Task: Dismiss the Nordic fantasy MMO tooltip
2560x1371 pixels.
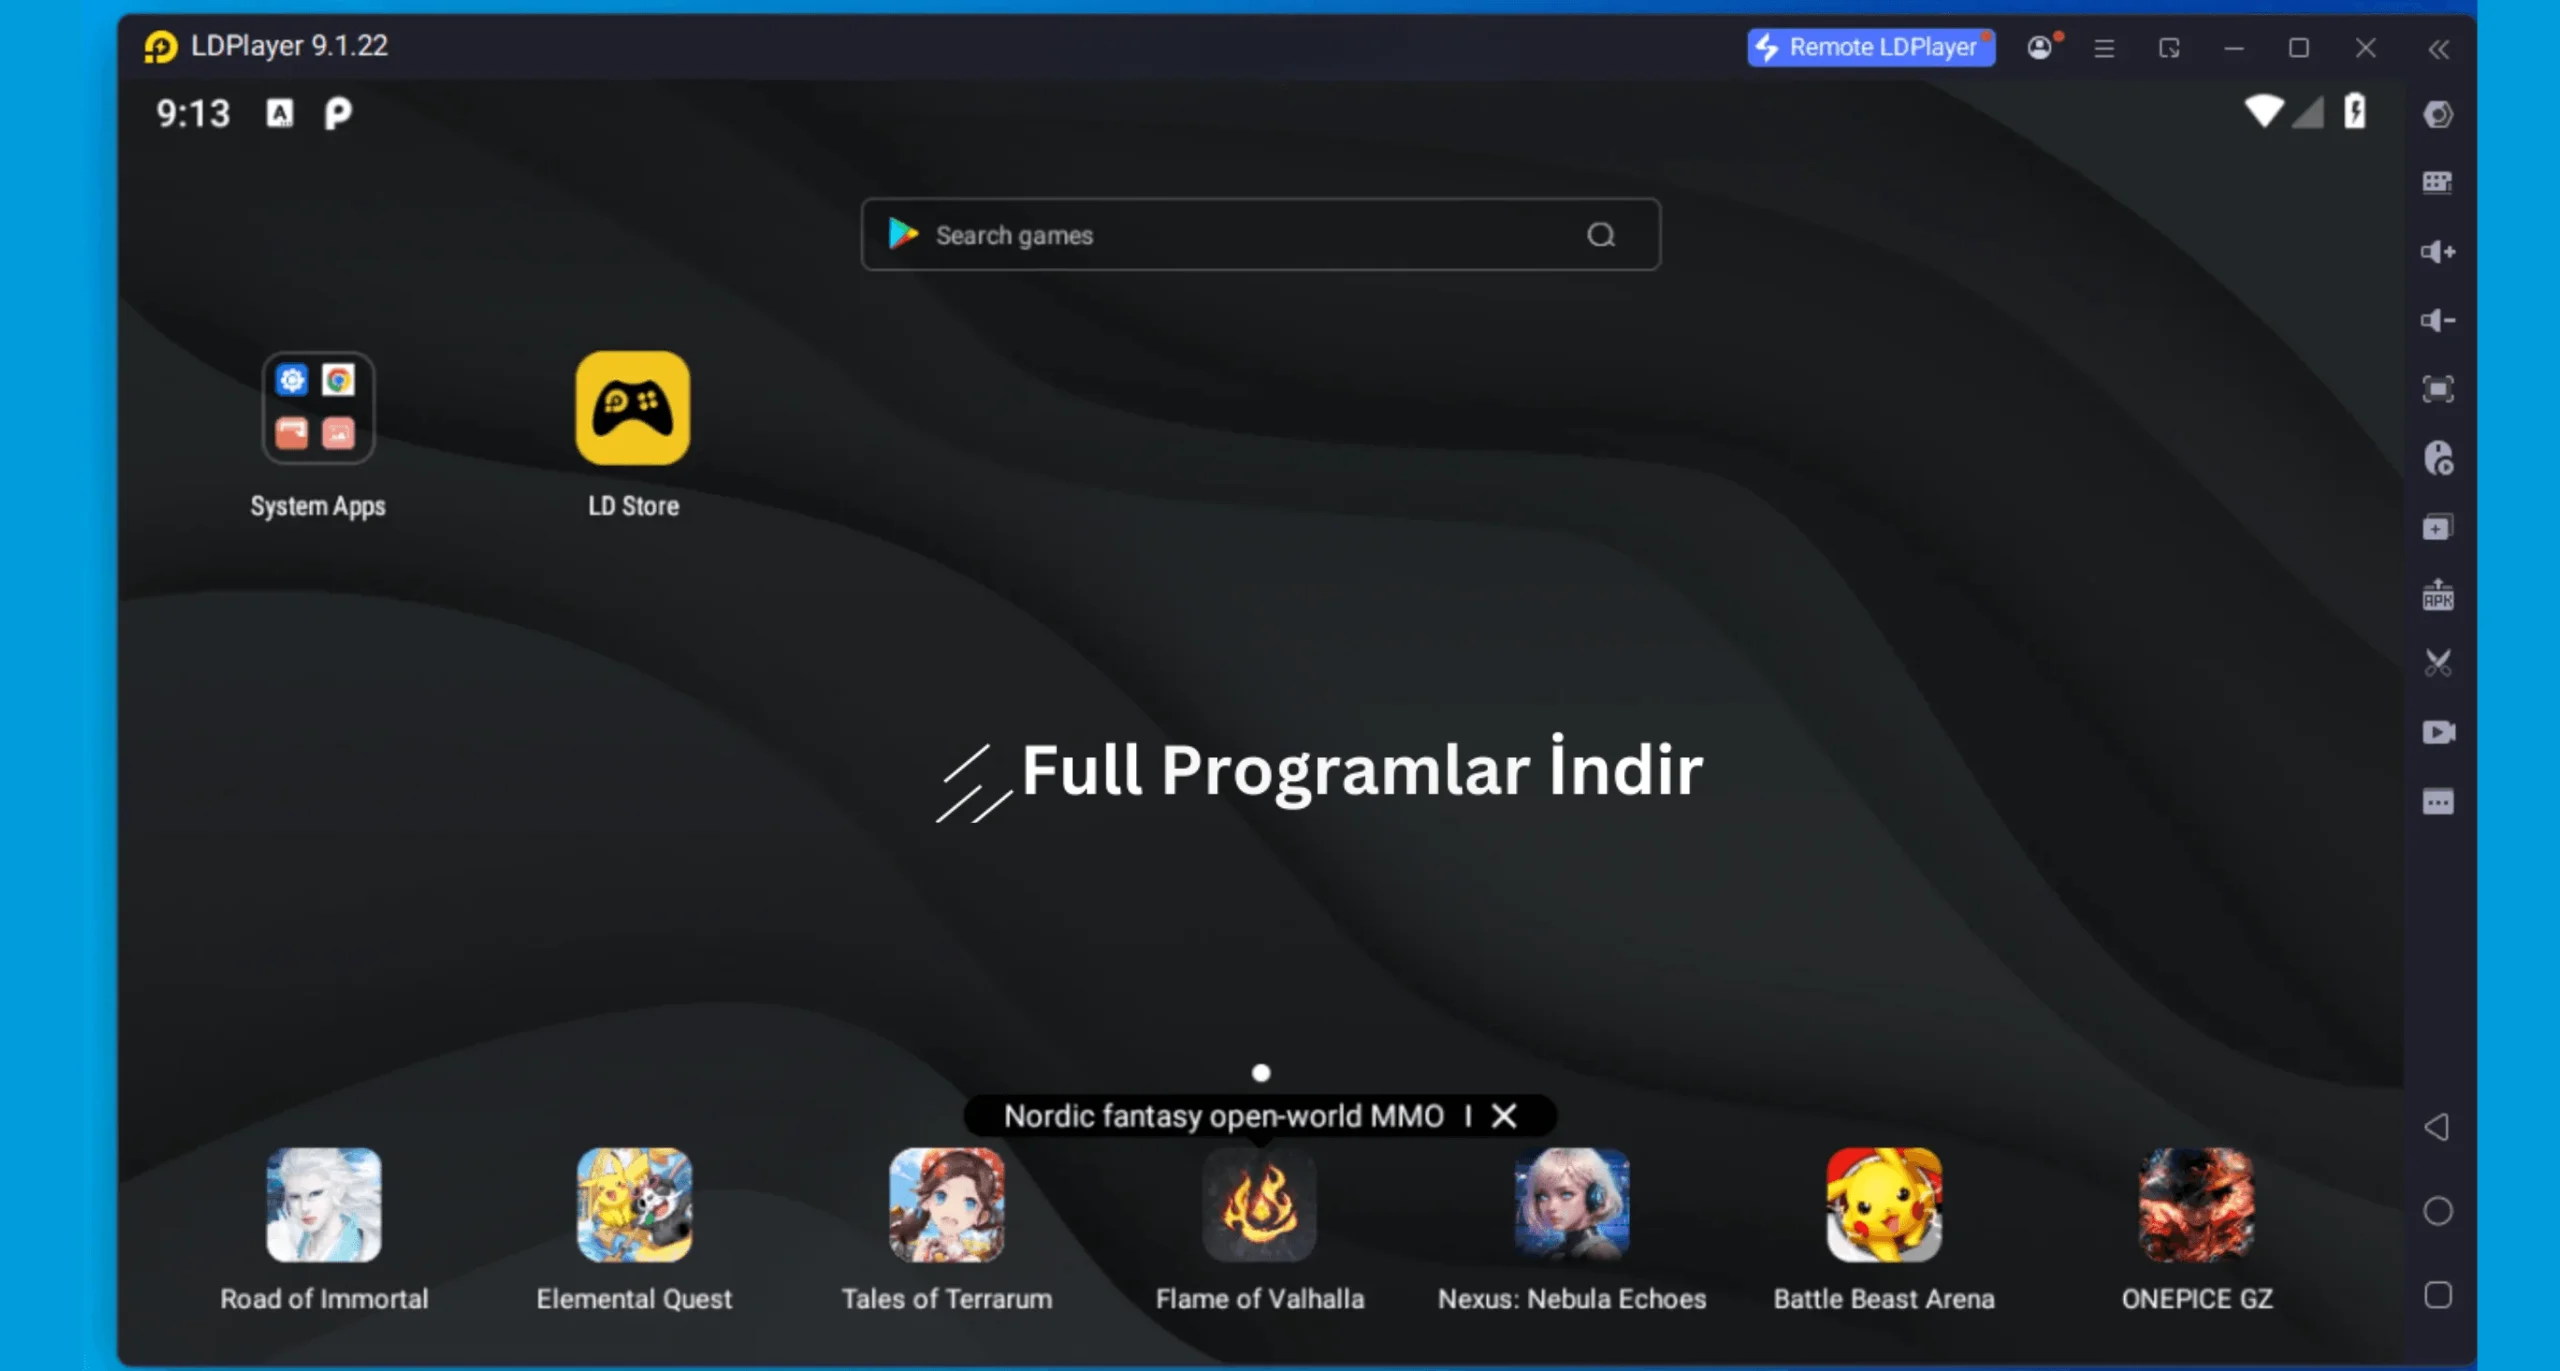Action: point(1504,1116)
